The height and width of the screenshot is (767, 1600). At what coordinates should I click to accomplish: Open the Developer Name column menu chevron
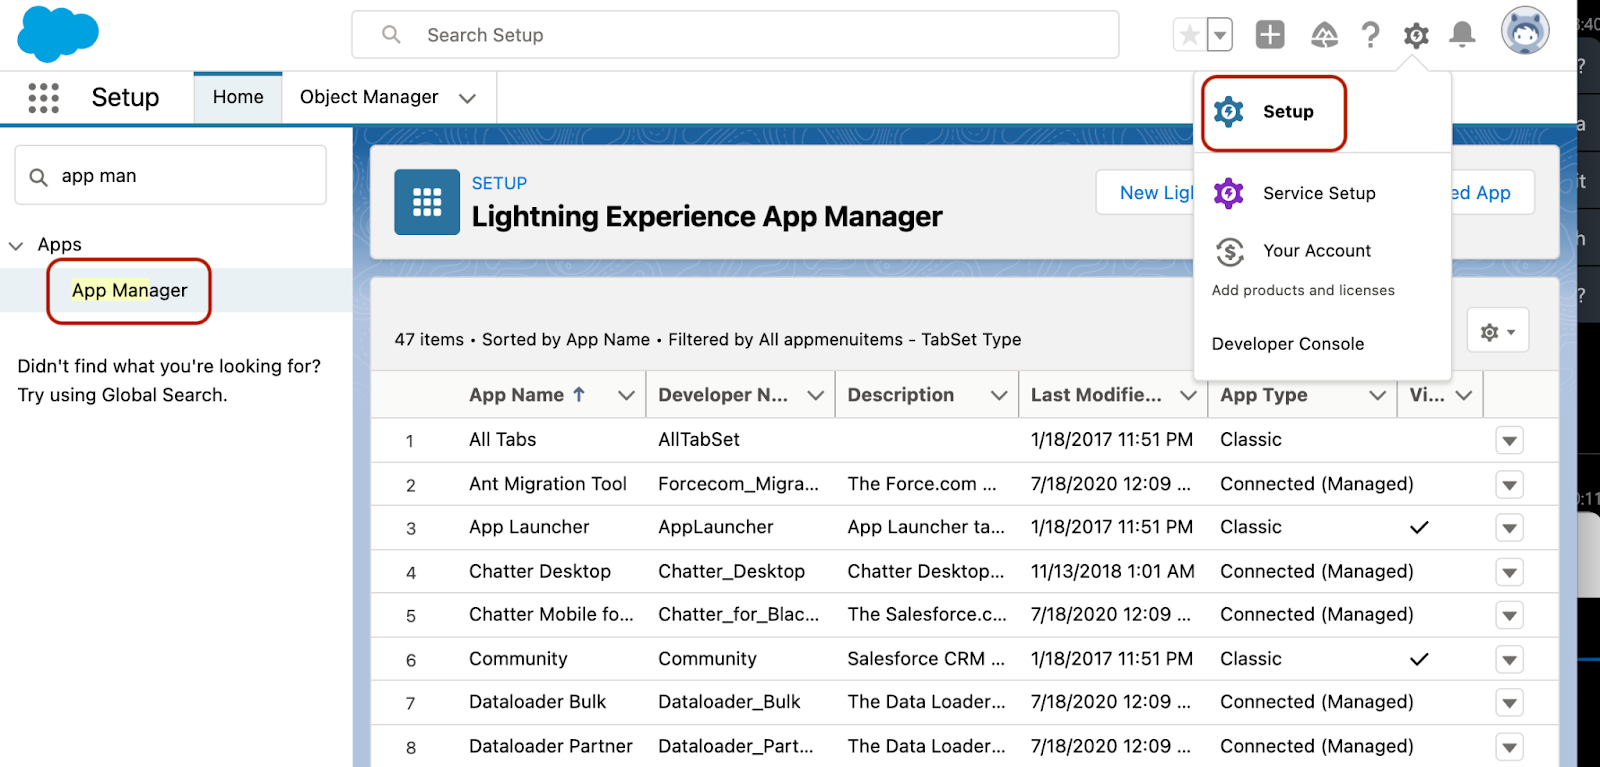[x=815, y=395]
